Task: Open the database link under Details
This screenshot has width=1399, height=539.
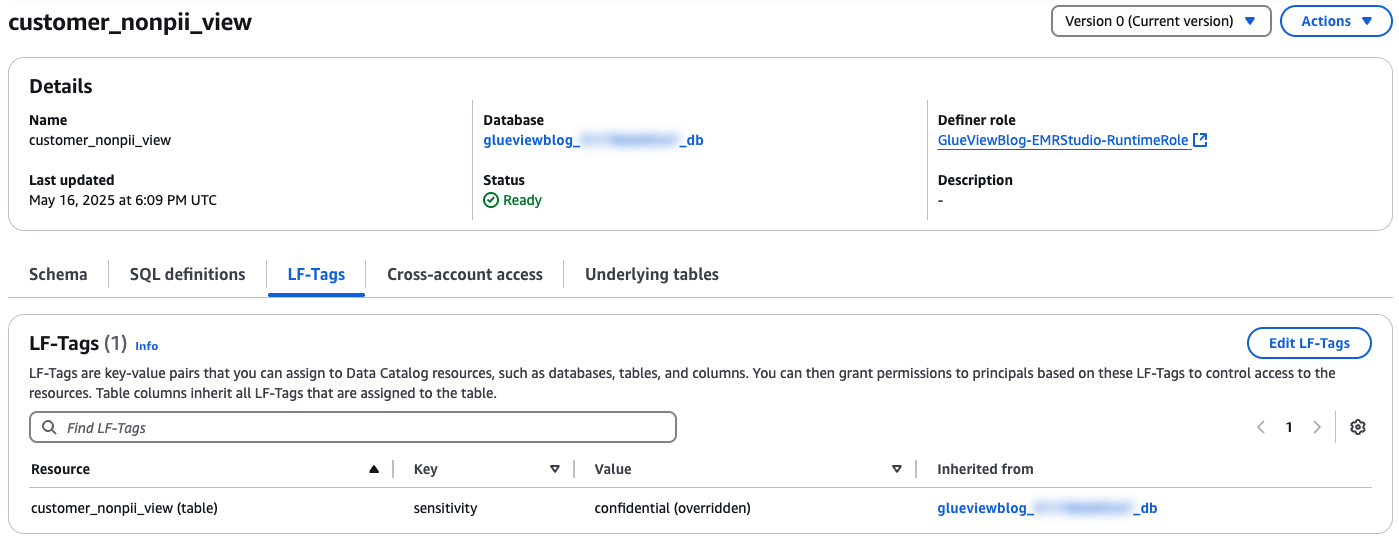Action: point(593,140)
